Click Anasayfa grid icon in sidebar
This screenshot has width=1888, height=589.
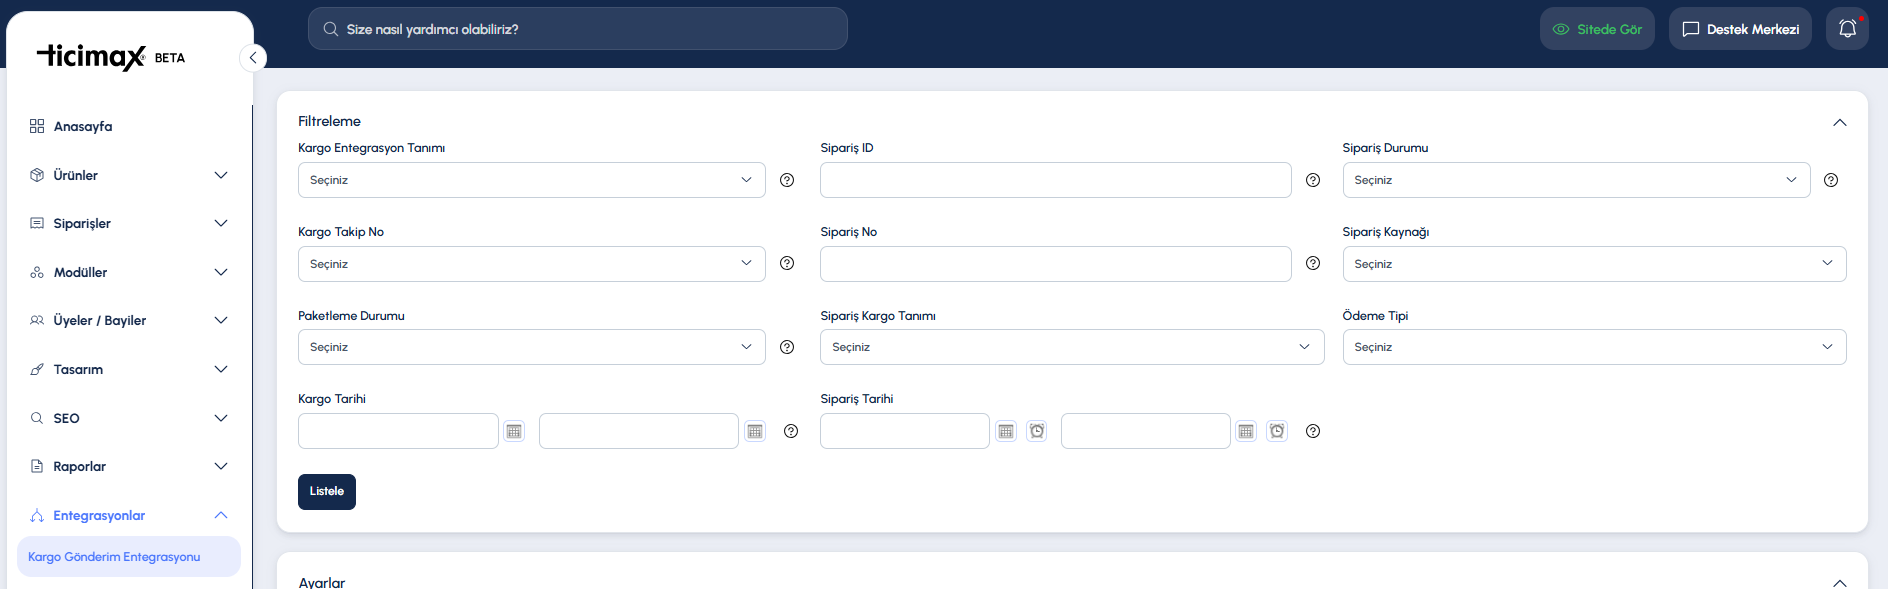pyautogui.click(x=37, y=126)
